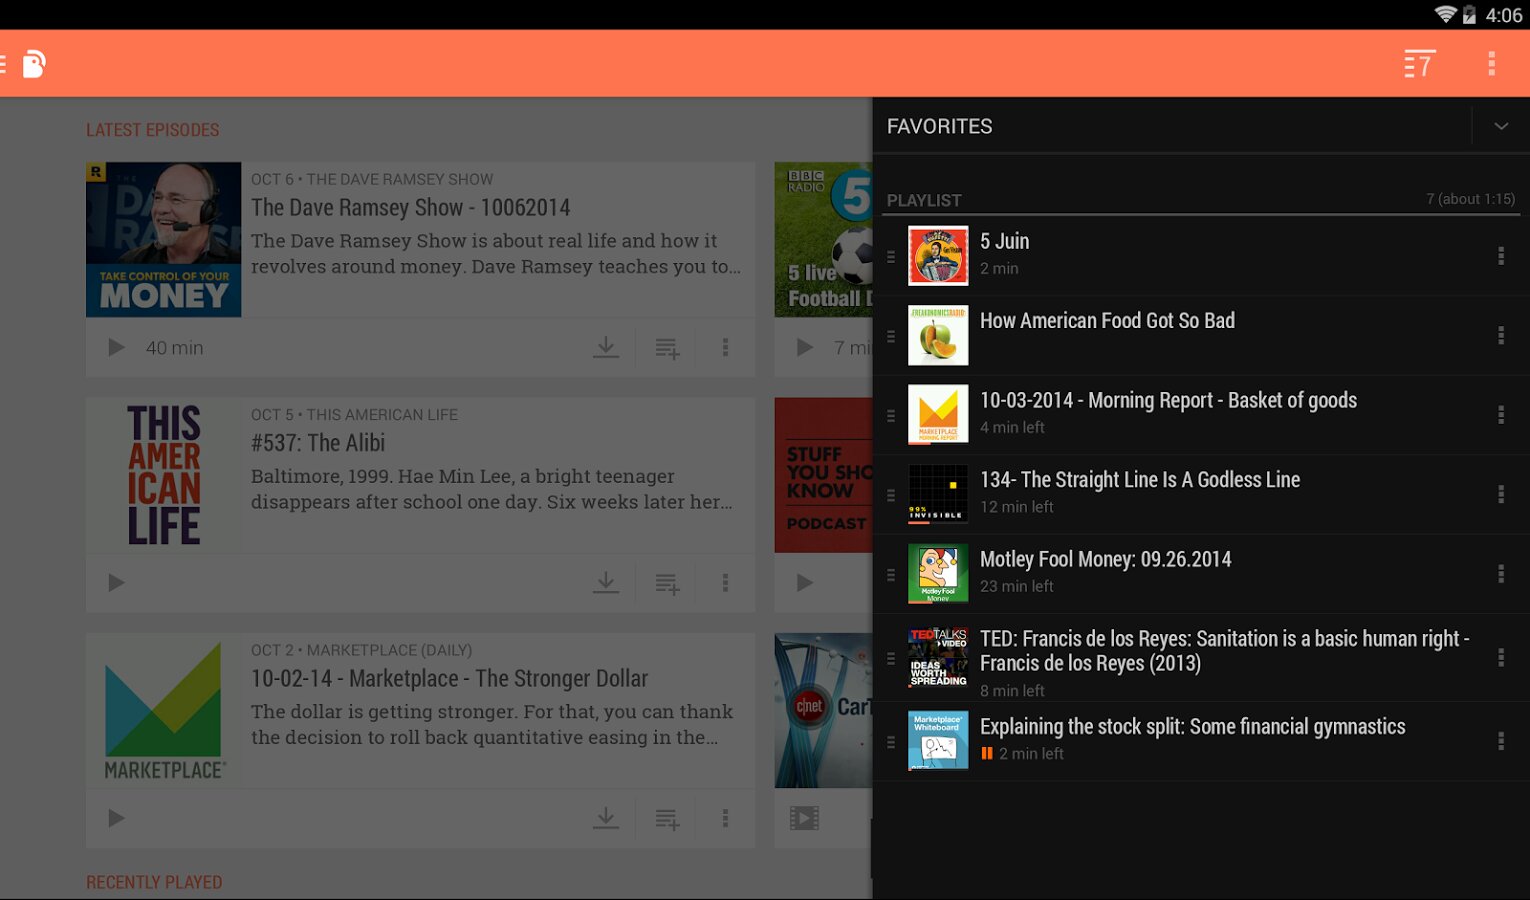
Task: Add Dave Ramsey Show episode to playlist
Action: (667, 348)
